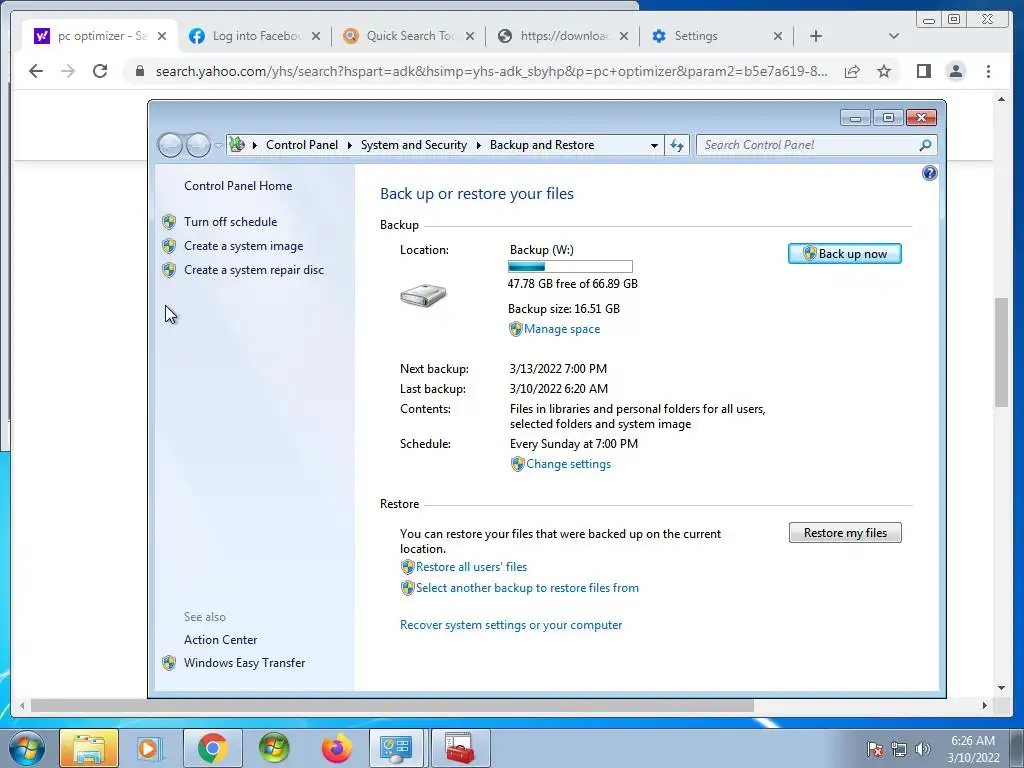Click Turn off schedule in sidebar
The image size is (1024, 768).
pyautogui.click(x=231, y=222)
